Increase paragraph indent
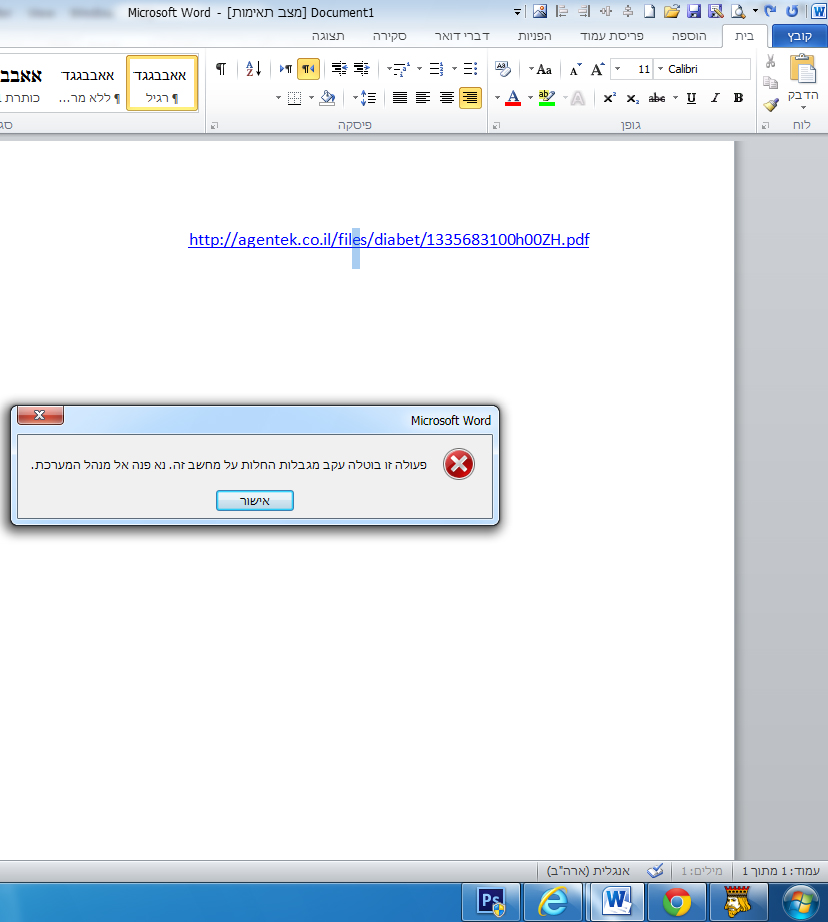This screenshot has height=922, width=828. click(x=339, y=69)
